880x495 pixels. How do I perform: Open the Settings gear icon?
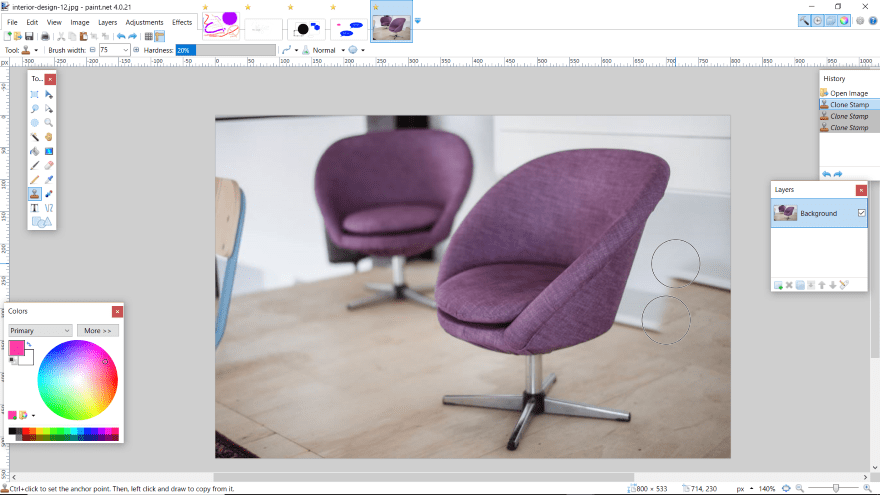859,21
